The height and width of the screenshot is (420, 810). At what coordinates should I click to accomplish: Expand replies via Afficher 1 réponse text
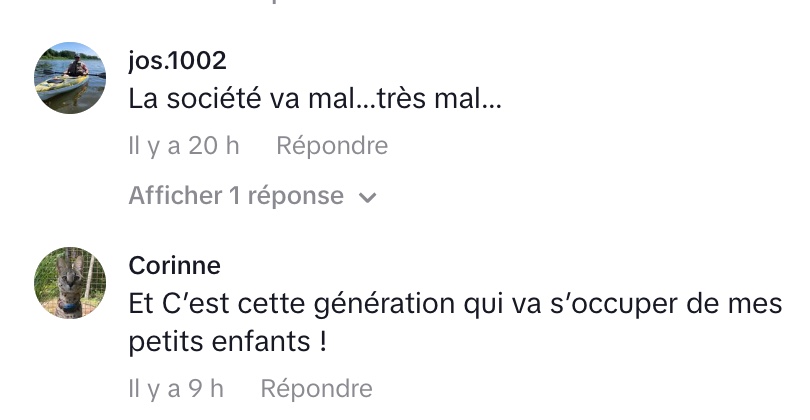pos(236,196)
